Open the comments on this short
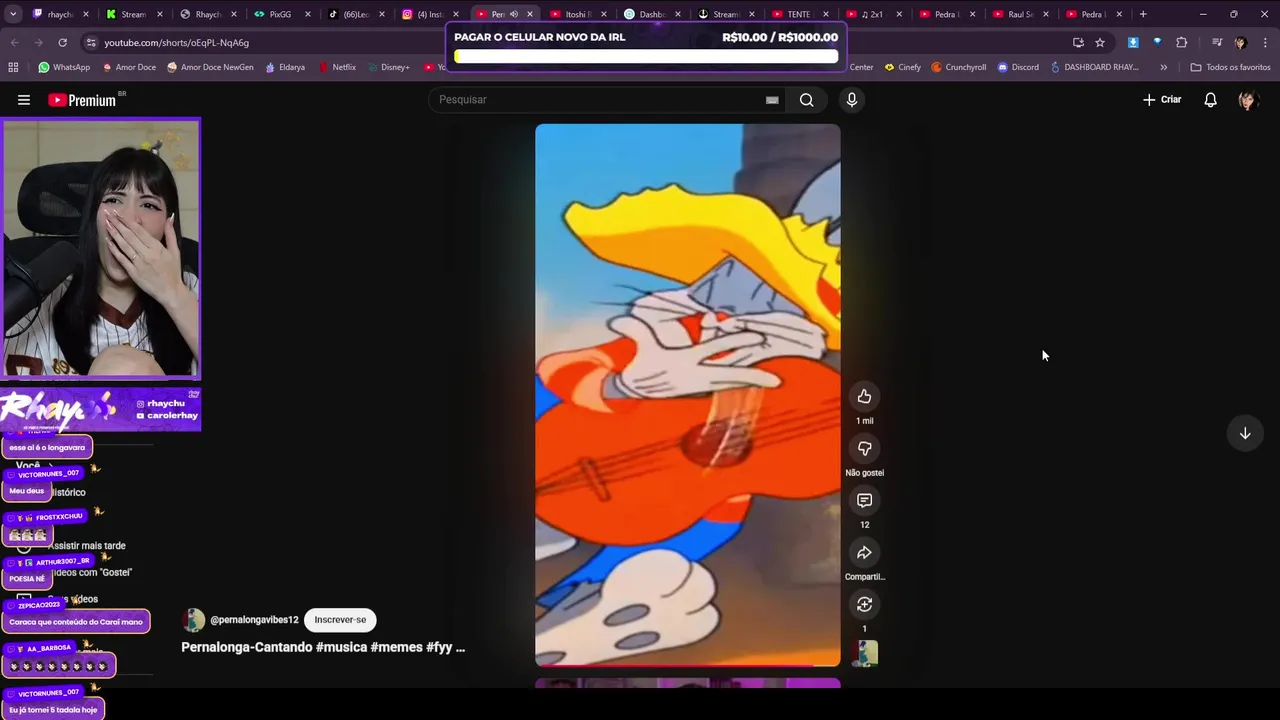The height and width of the screenshot is (720, 1280). pyautogui.click(x=864, y=501)
